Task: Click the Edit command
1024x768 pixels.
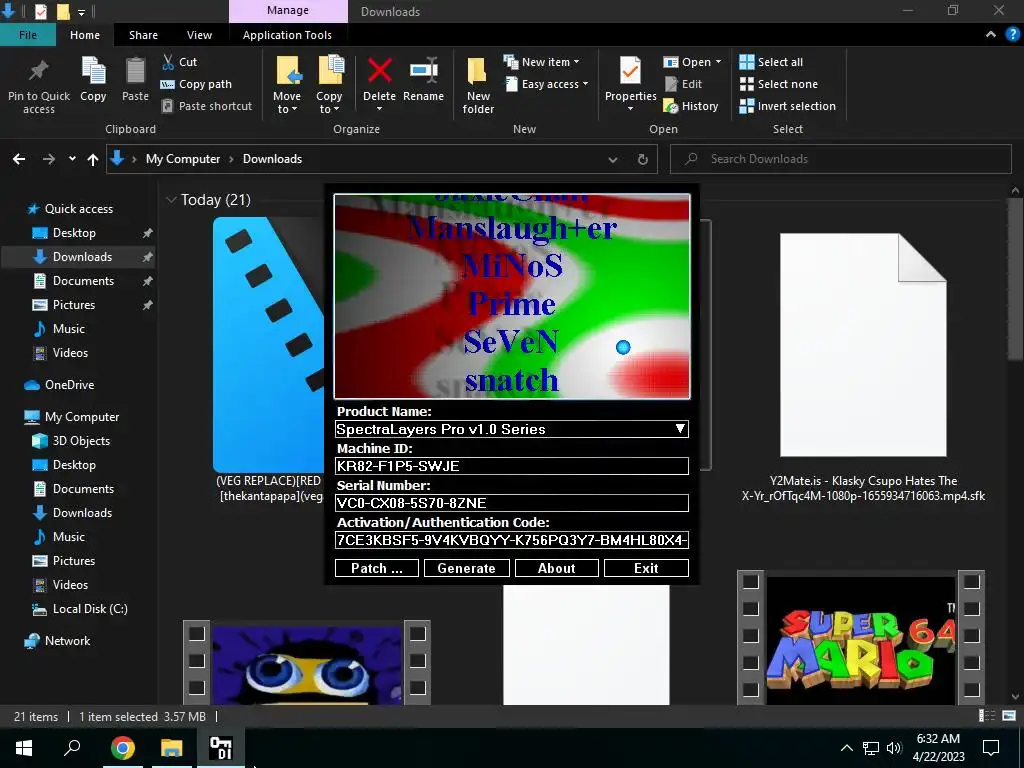Action: pyautogui.click(x=683, y=84)
